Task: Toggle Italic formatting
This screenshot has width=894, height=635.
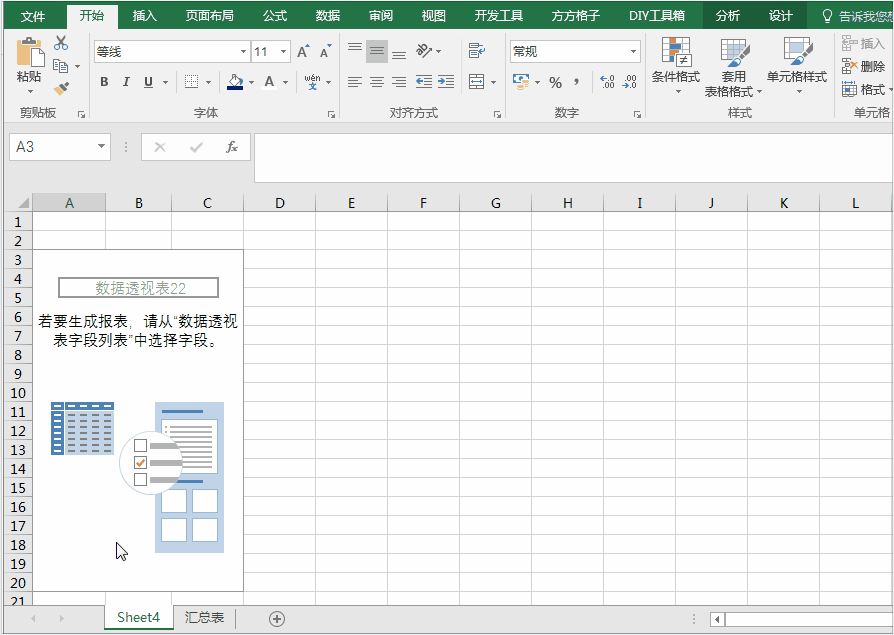Action: 126,82
